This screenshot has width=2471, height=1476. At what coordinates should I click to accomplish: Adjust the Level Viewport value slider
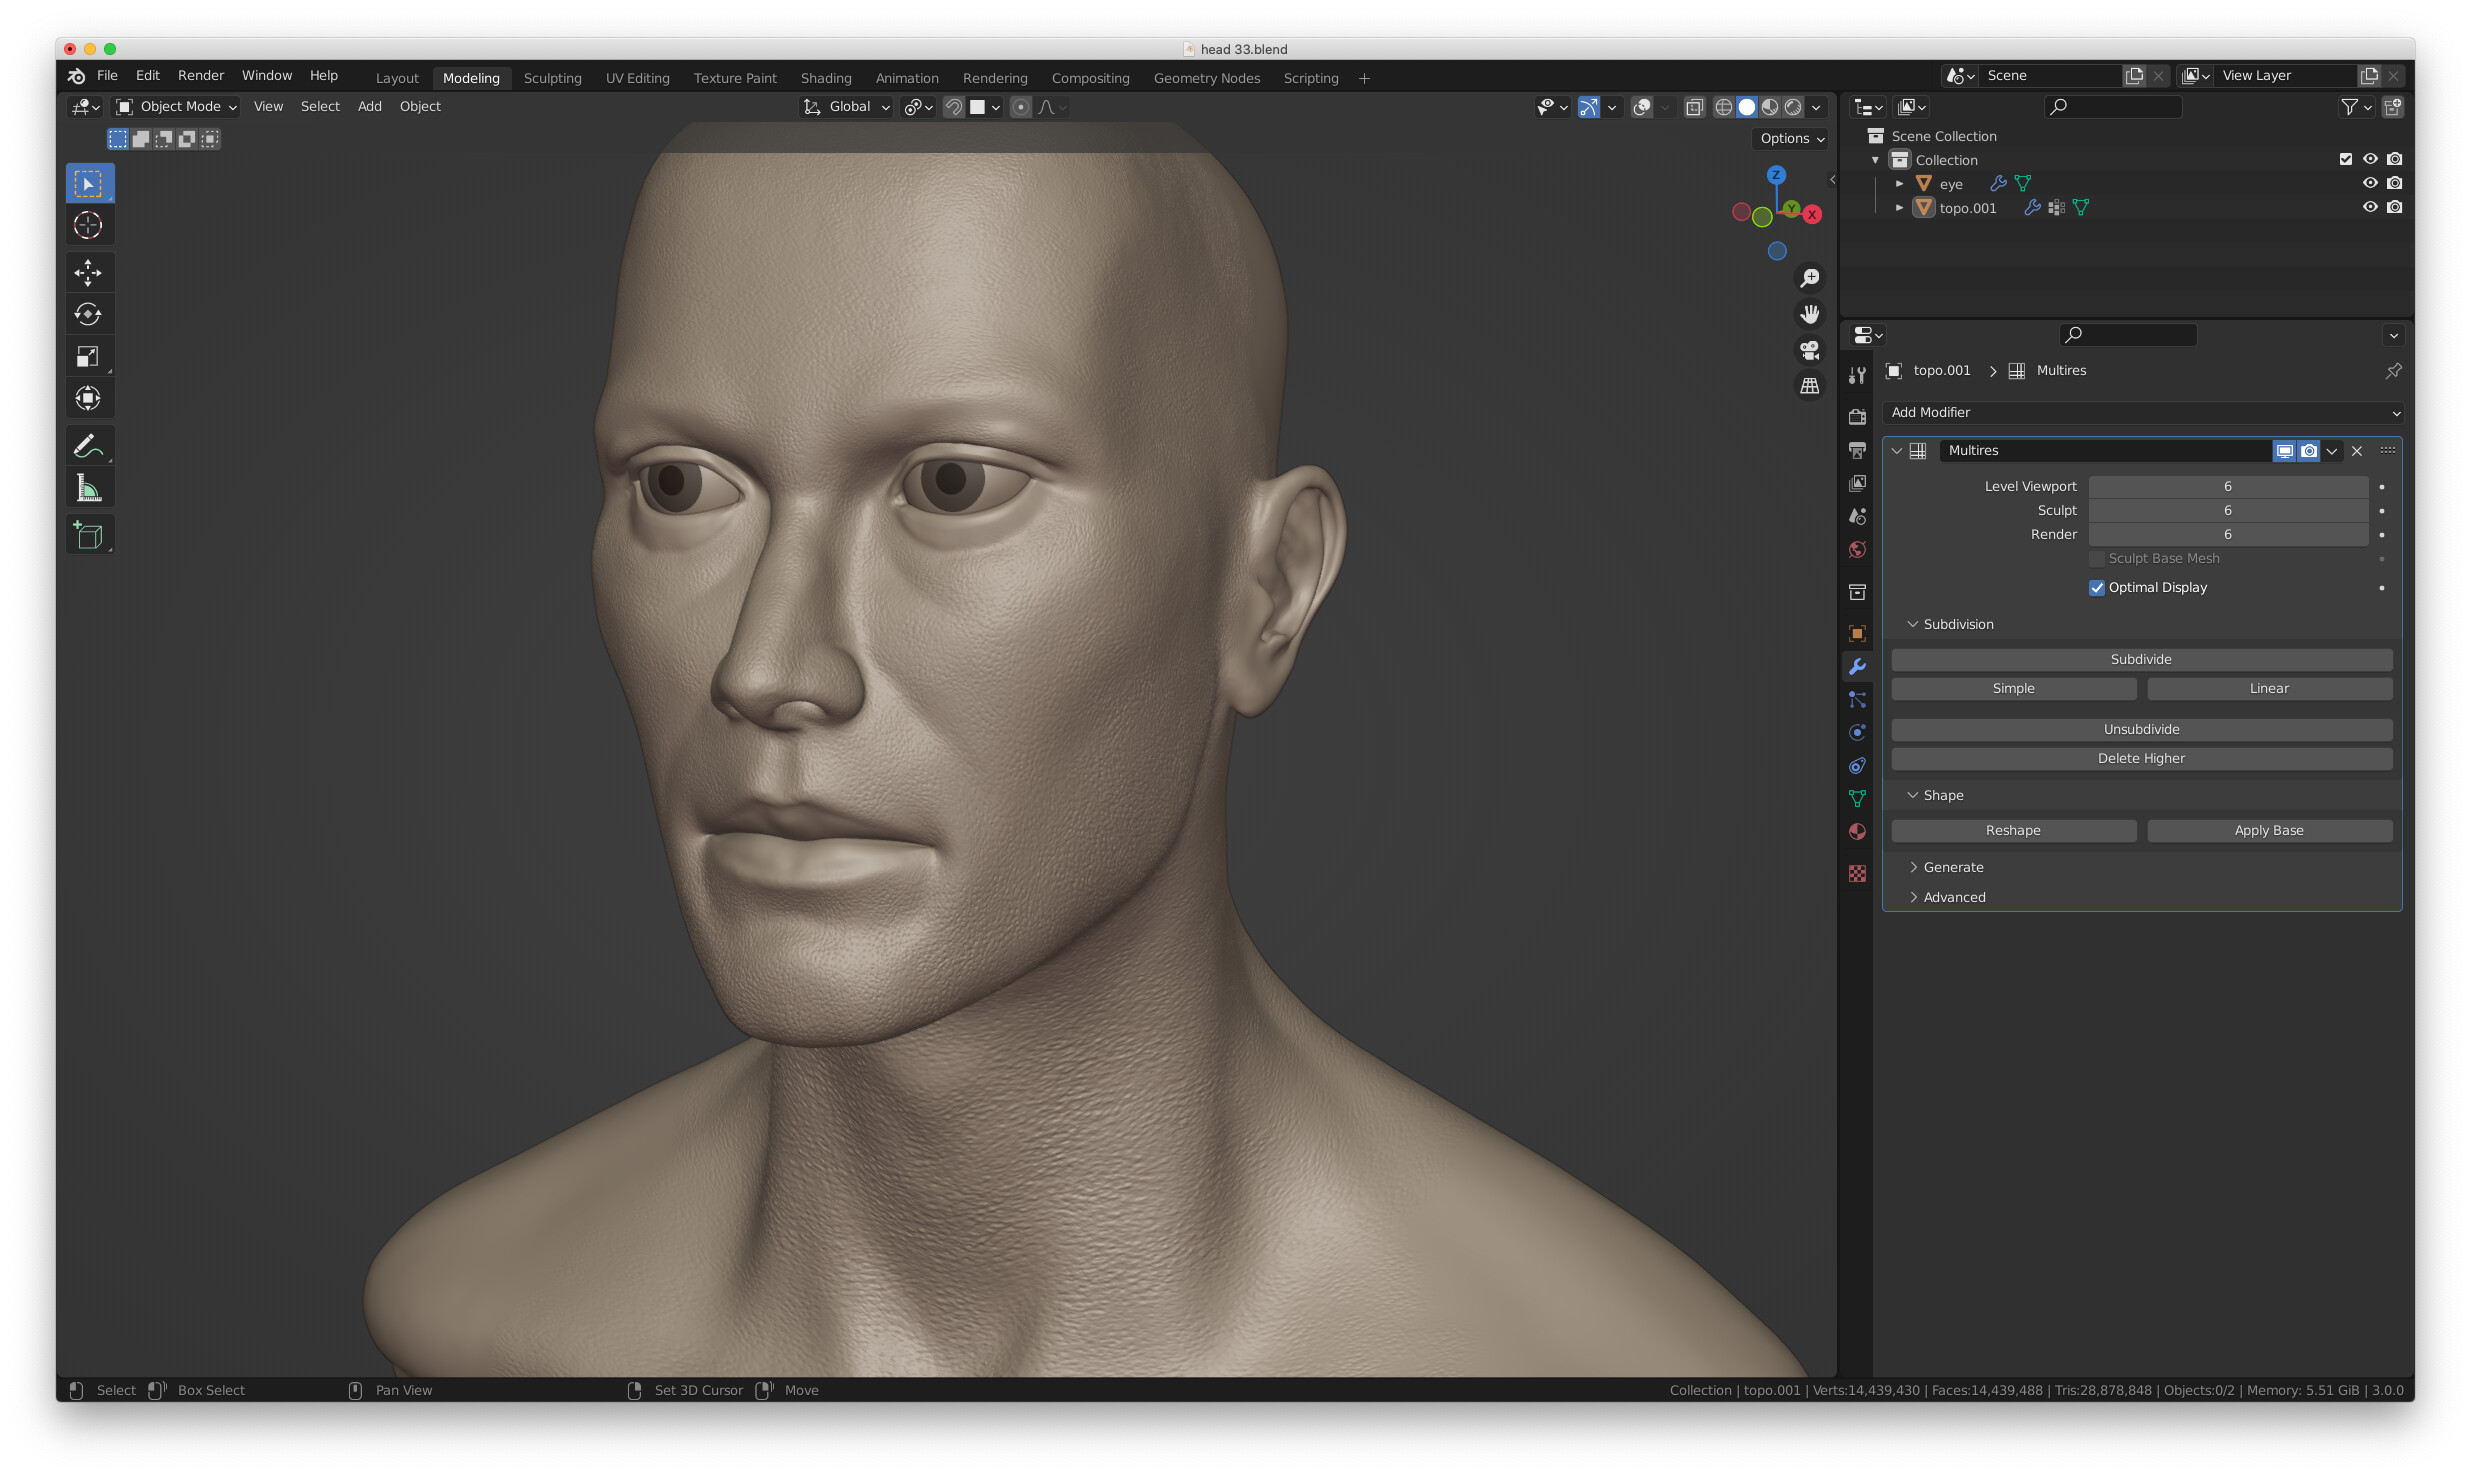pyautogui.click(x=2227, y=486)
